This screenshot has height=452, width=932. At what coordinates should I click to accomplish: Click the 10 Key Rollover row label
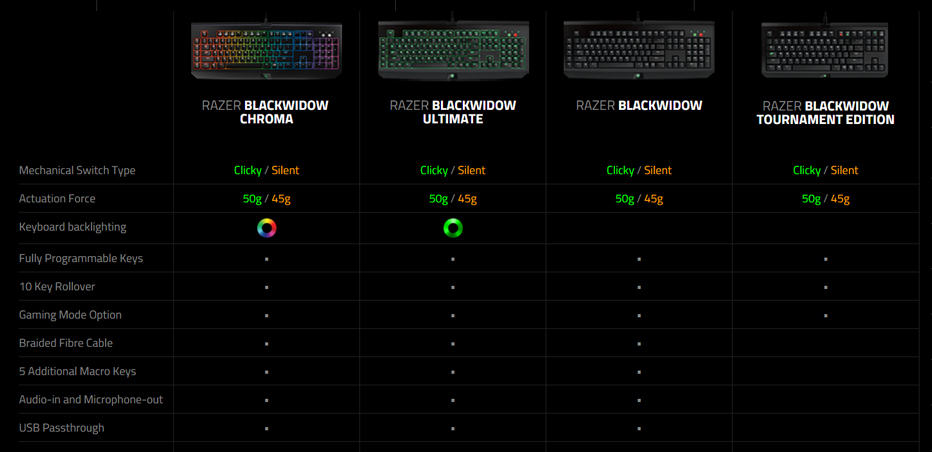(x=57, y=287)
